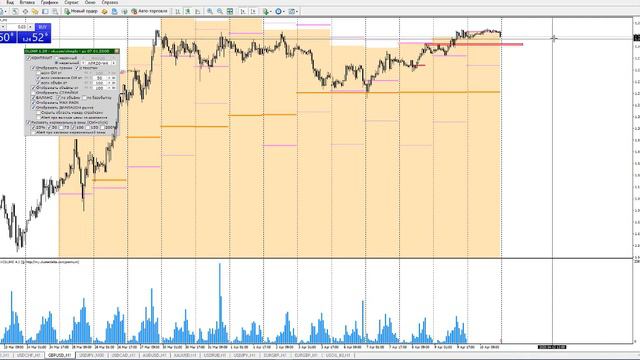Decrease lot volume with the down arrow
Viewport: 640px width, 360px height.
(3, 27)
